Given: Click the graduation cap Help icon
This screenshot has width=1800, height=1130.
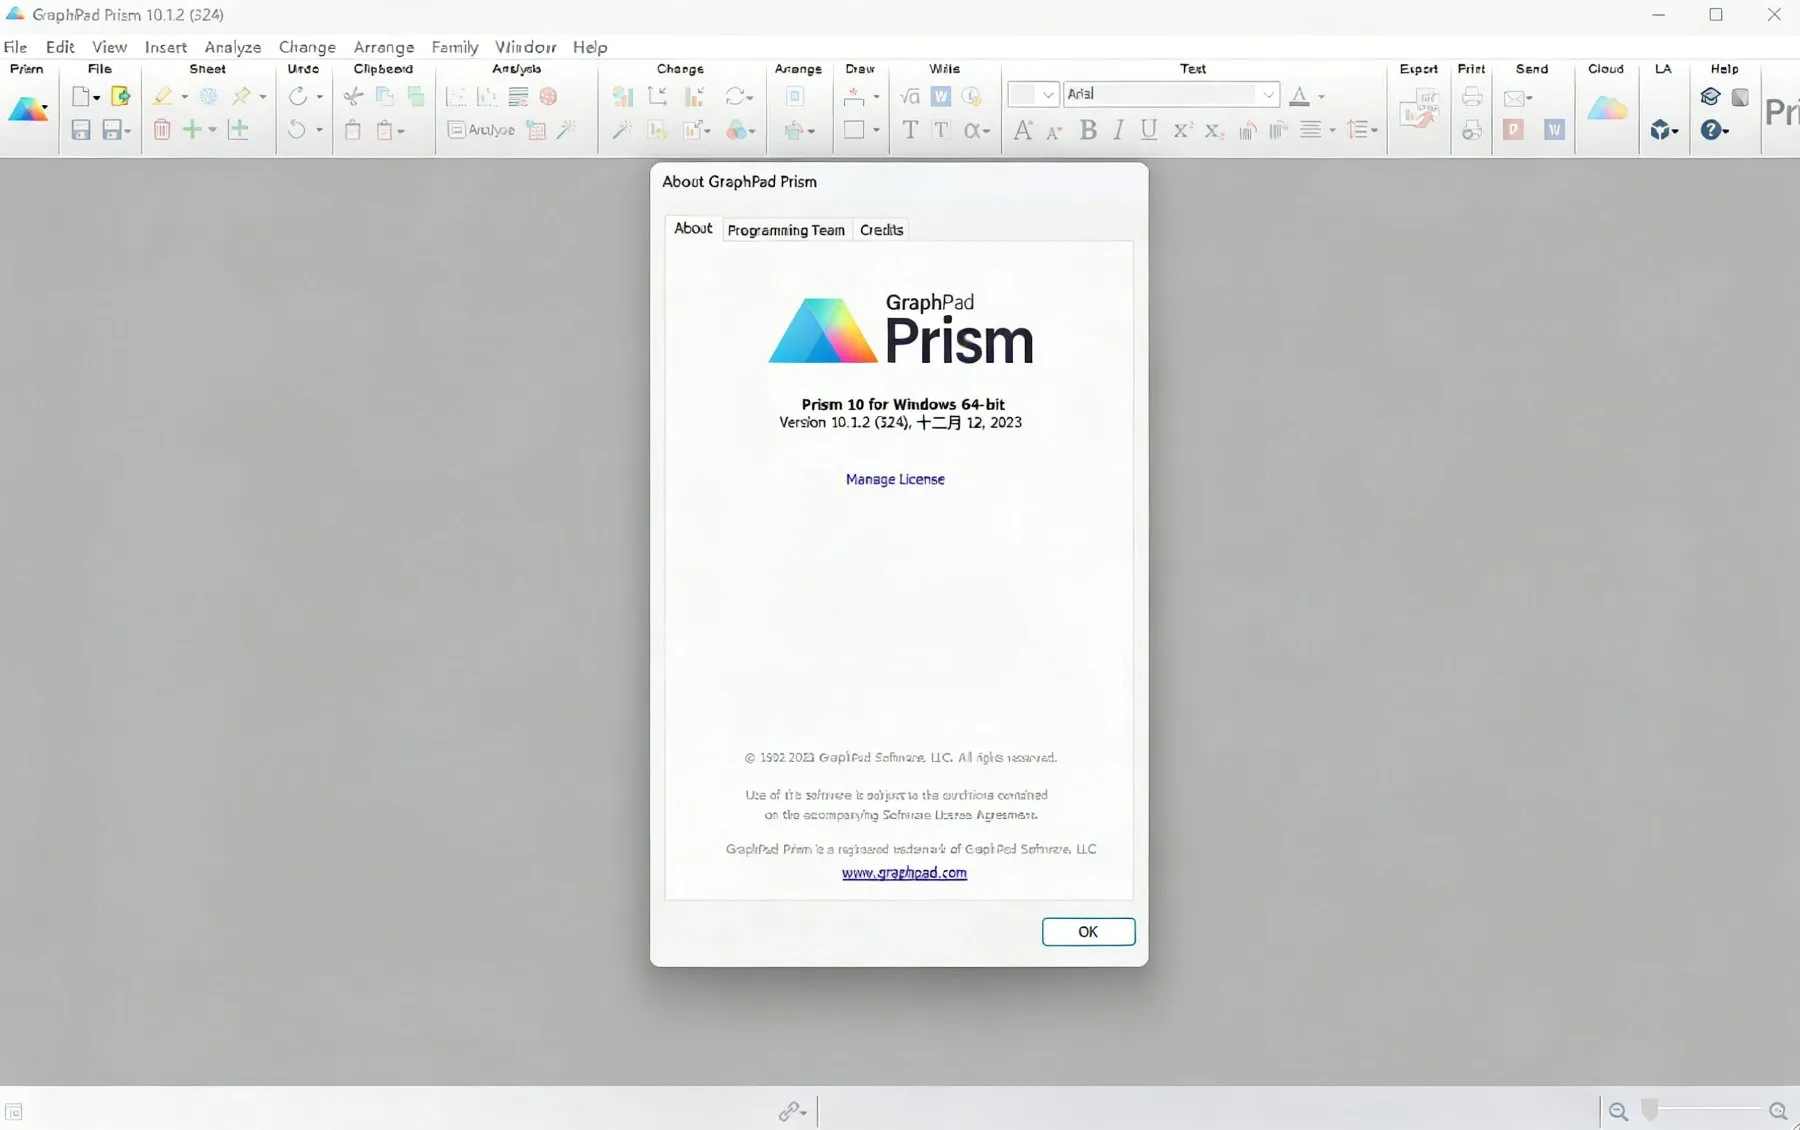Looking at the screenshot, I should [1710, 96].
